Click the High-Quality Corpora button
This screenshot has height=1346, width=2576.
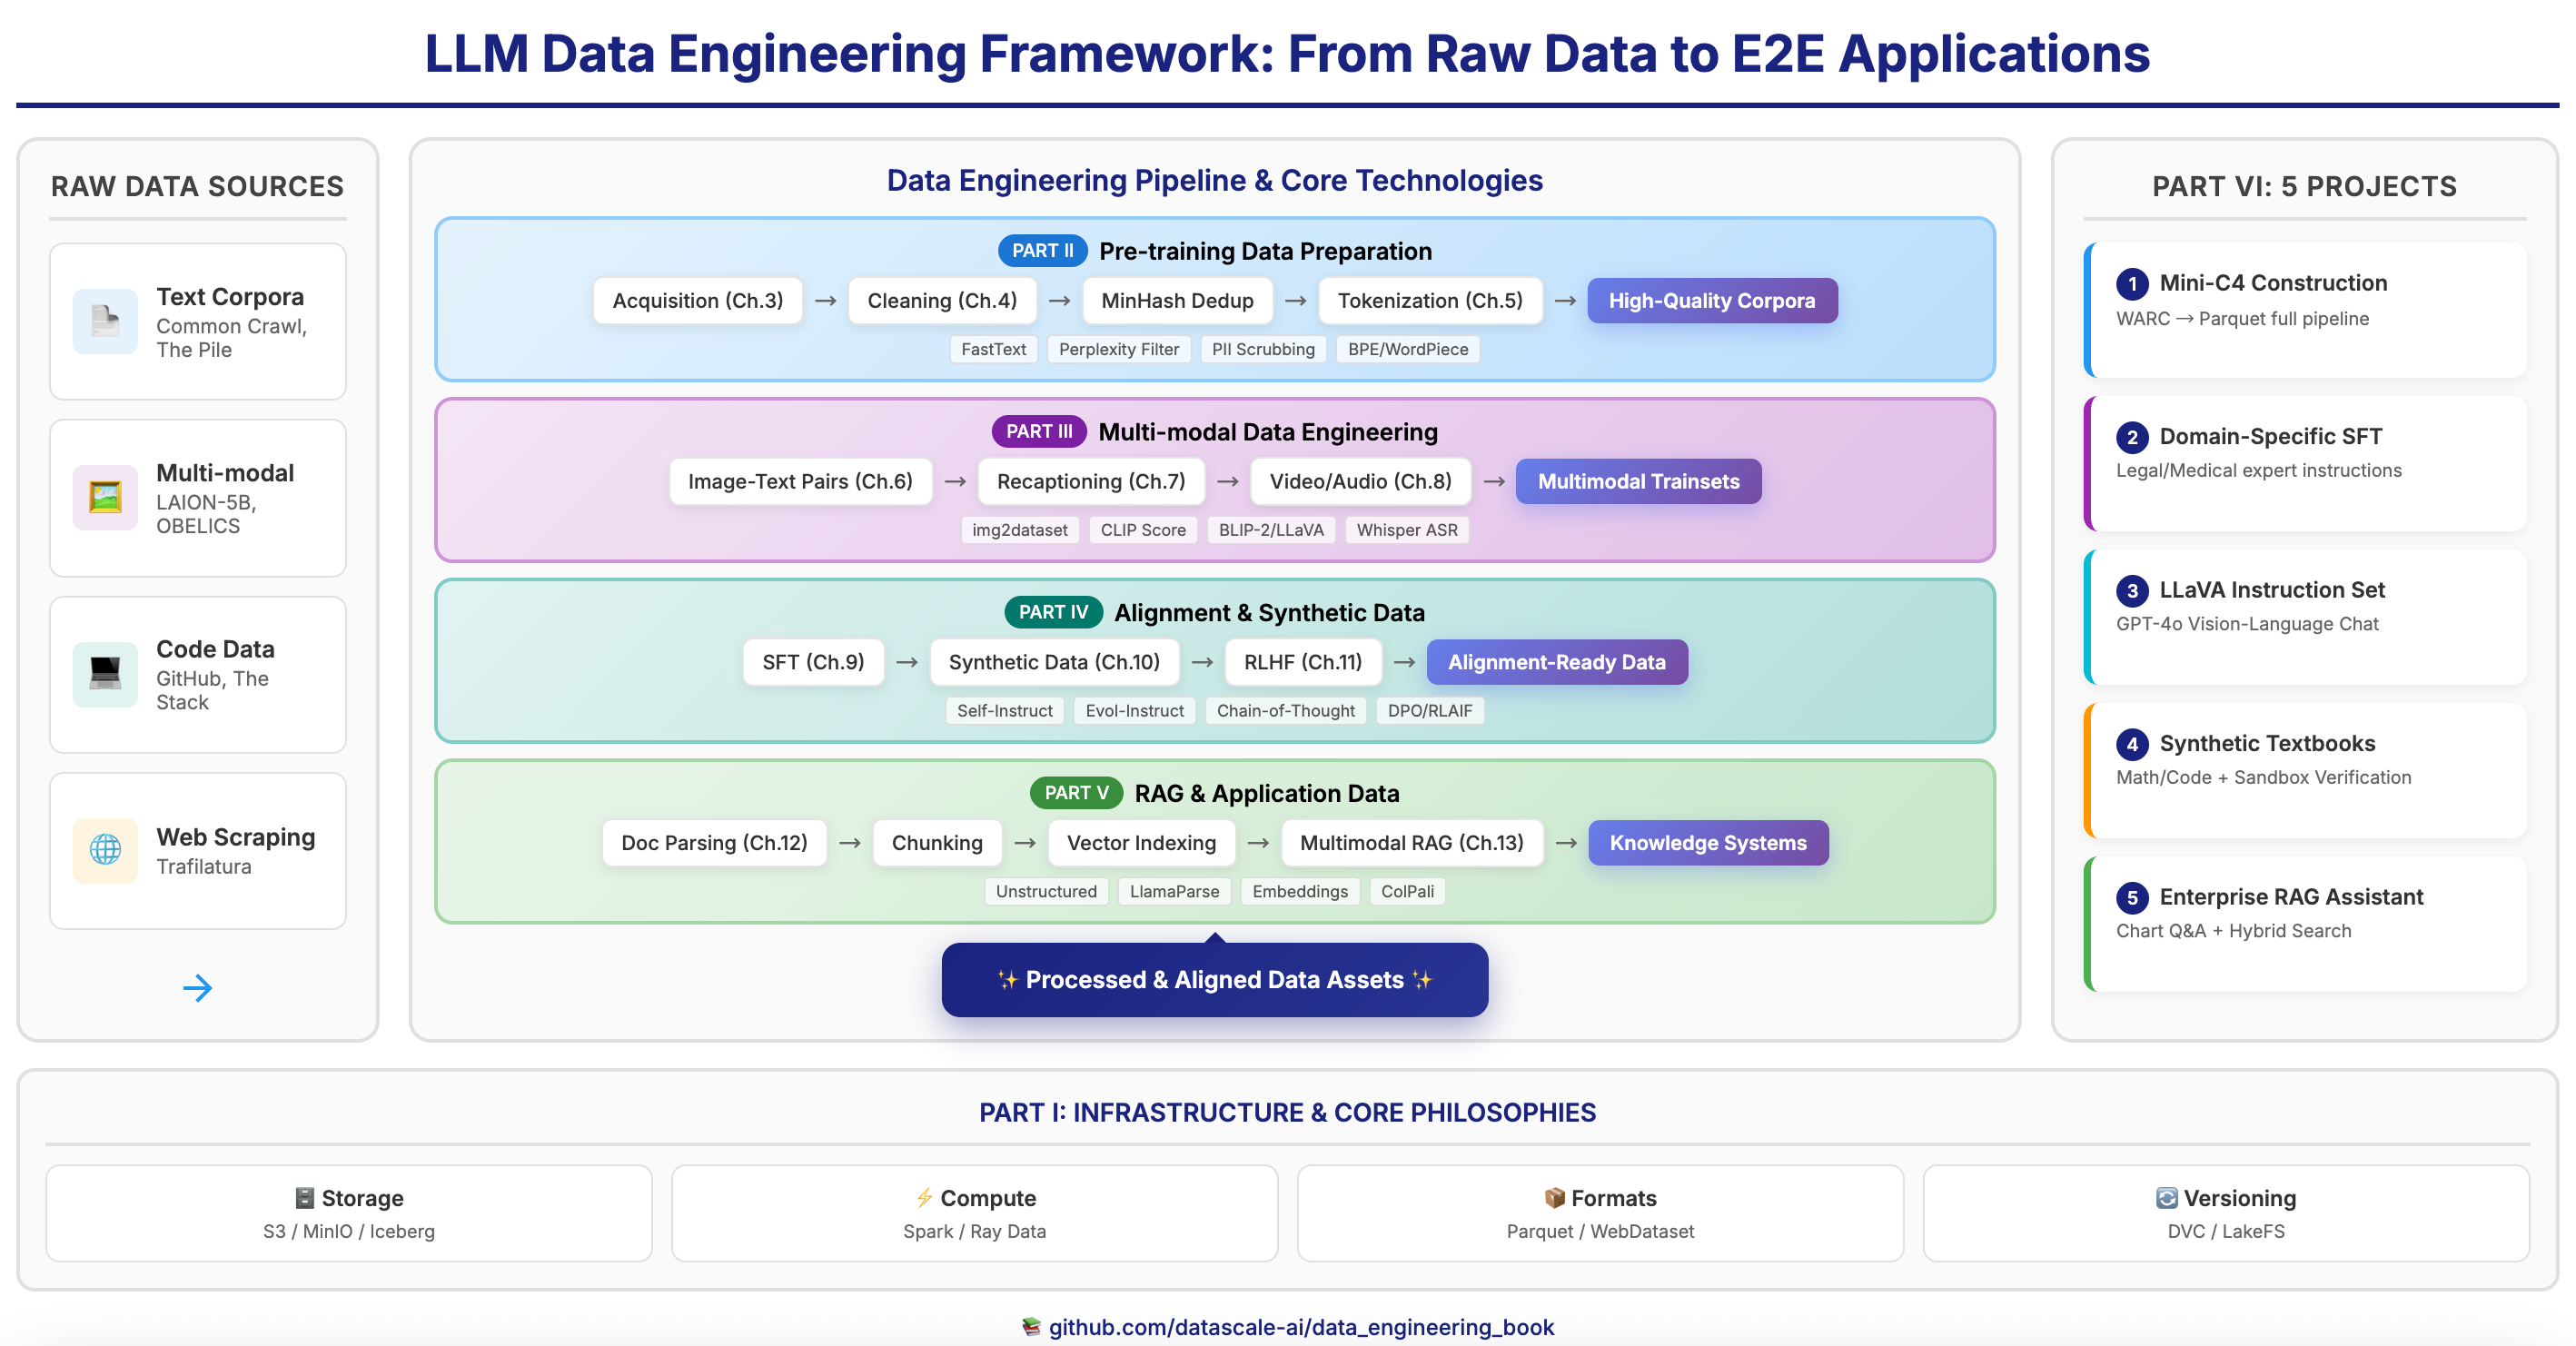(1711, 301)
